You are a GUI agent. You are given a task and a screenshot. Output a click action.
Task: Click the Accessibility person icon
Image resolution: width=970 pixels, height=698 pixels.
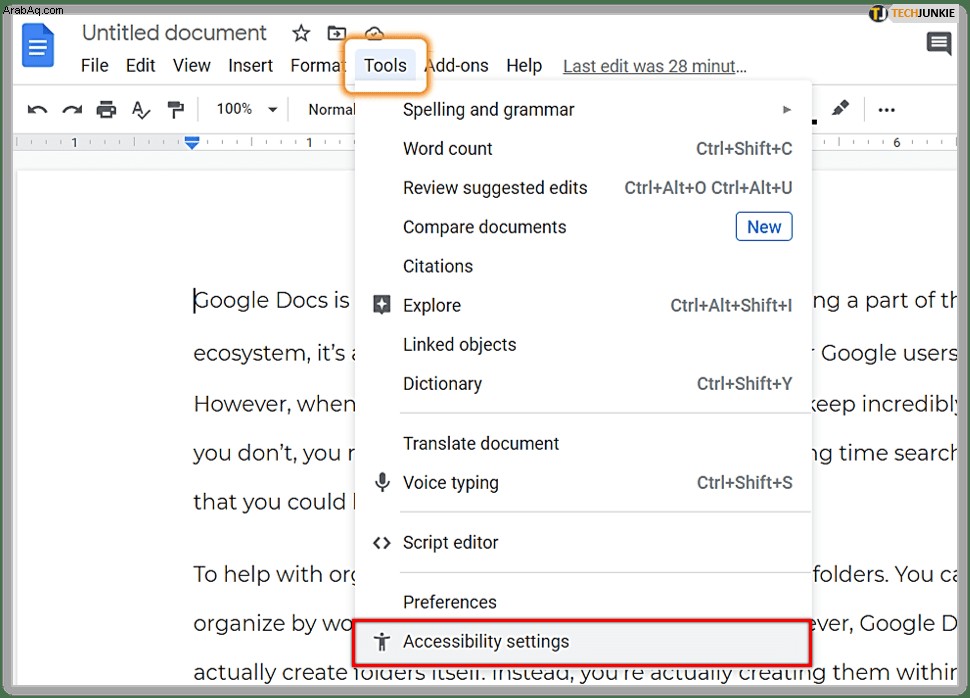pos(382,642)
